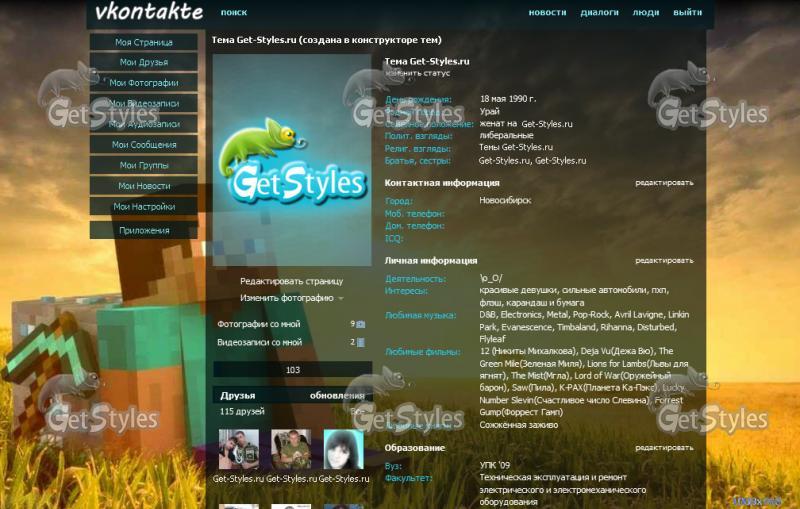
Task: Select Мои Настройки menu item
Action: pos(144,206)
